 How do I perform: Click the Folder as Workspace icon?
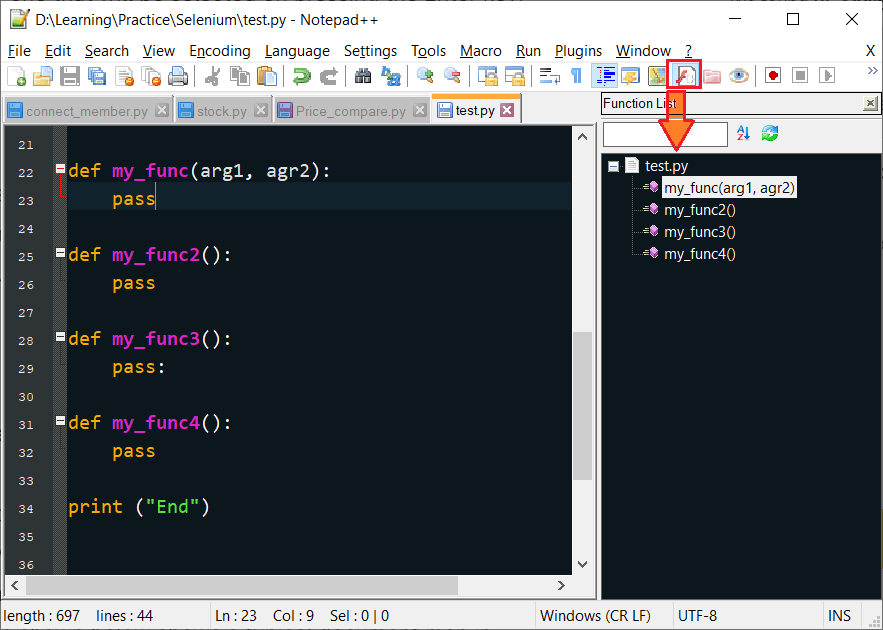pos(712,75)
